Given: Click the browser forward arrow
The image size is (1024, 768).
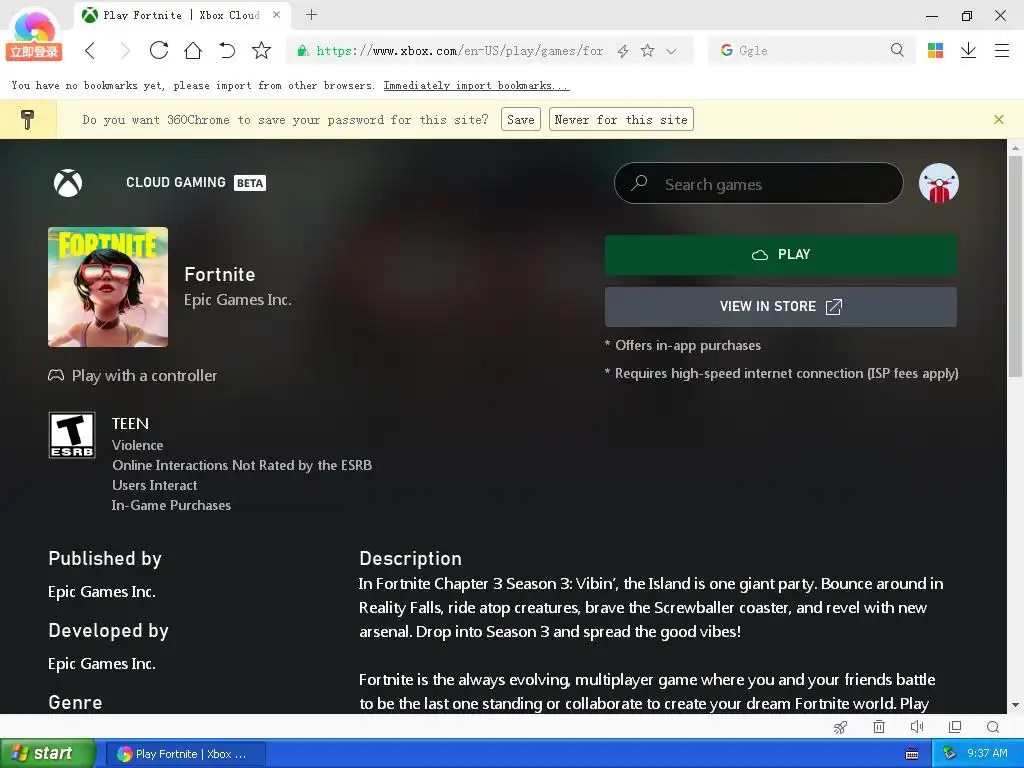Looking at the screenshot, I should click(x=125, y=50).
